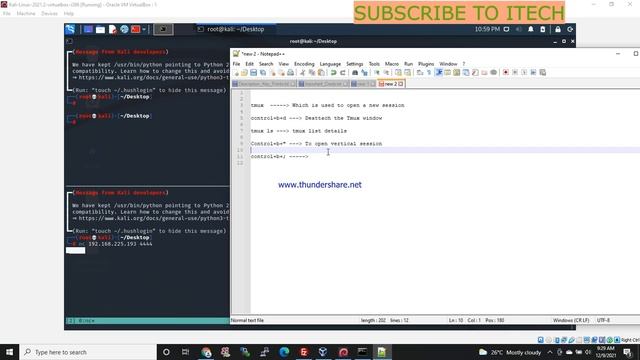
Task: Open the Language menu in Notepad++
Action: [x=330, y=64]
